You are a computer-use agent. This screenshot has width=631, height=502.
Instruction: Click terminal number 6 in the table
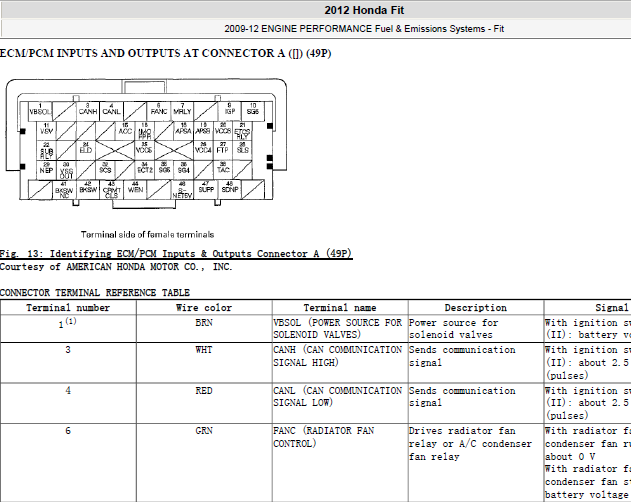coord(68,431)
